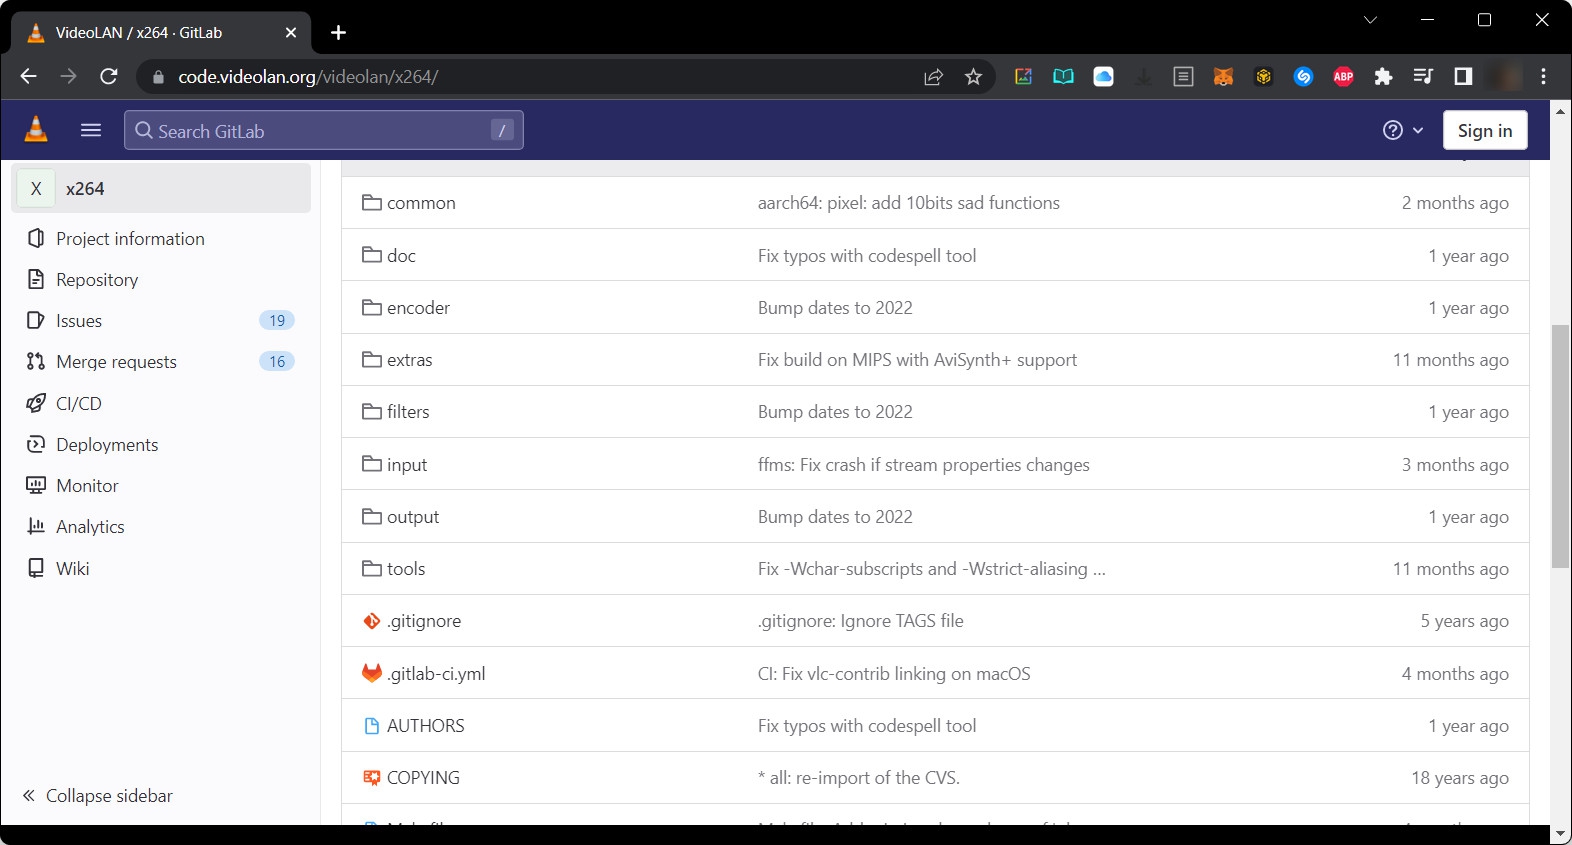
Task: Open the Chrome three-dot menu
Action: [x=1544, y=77]
